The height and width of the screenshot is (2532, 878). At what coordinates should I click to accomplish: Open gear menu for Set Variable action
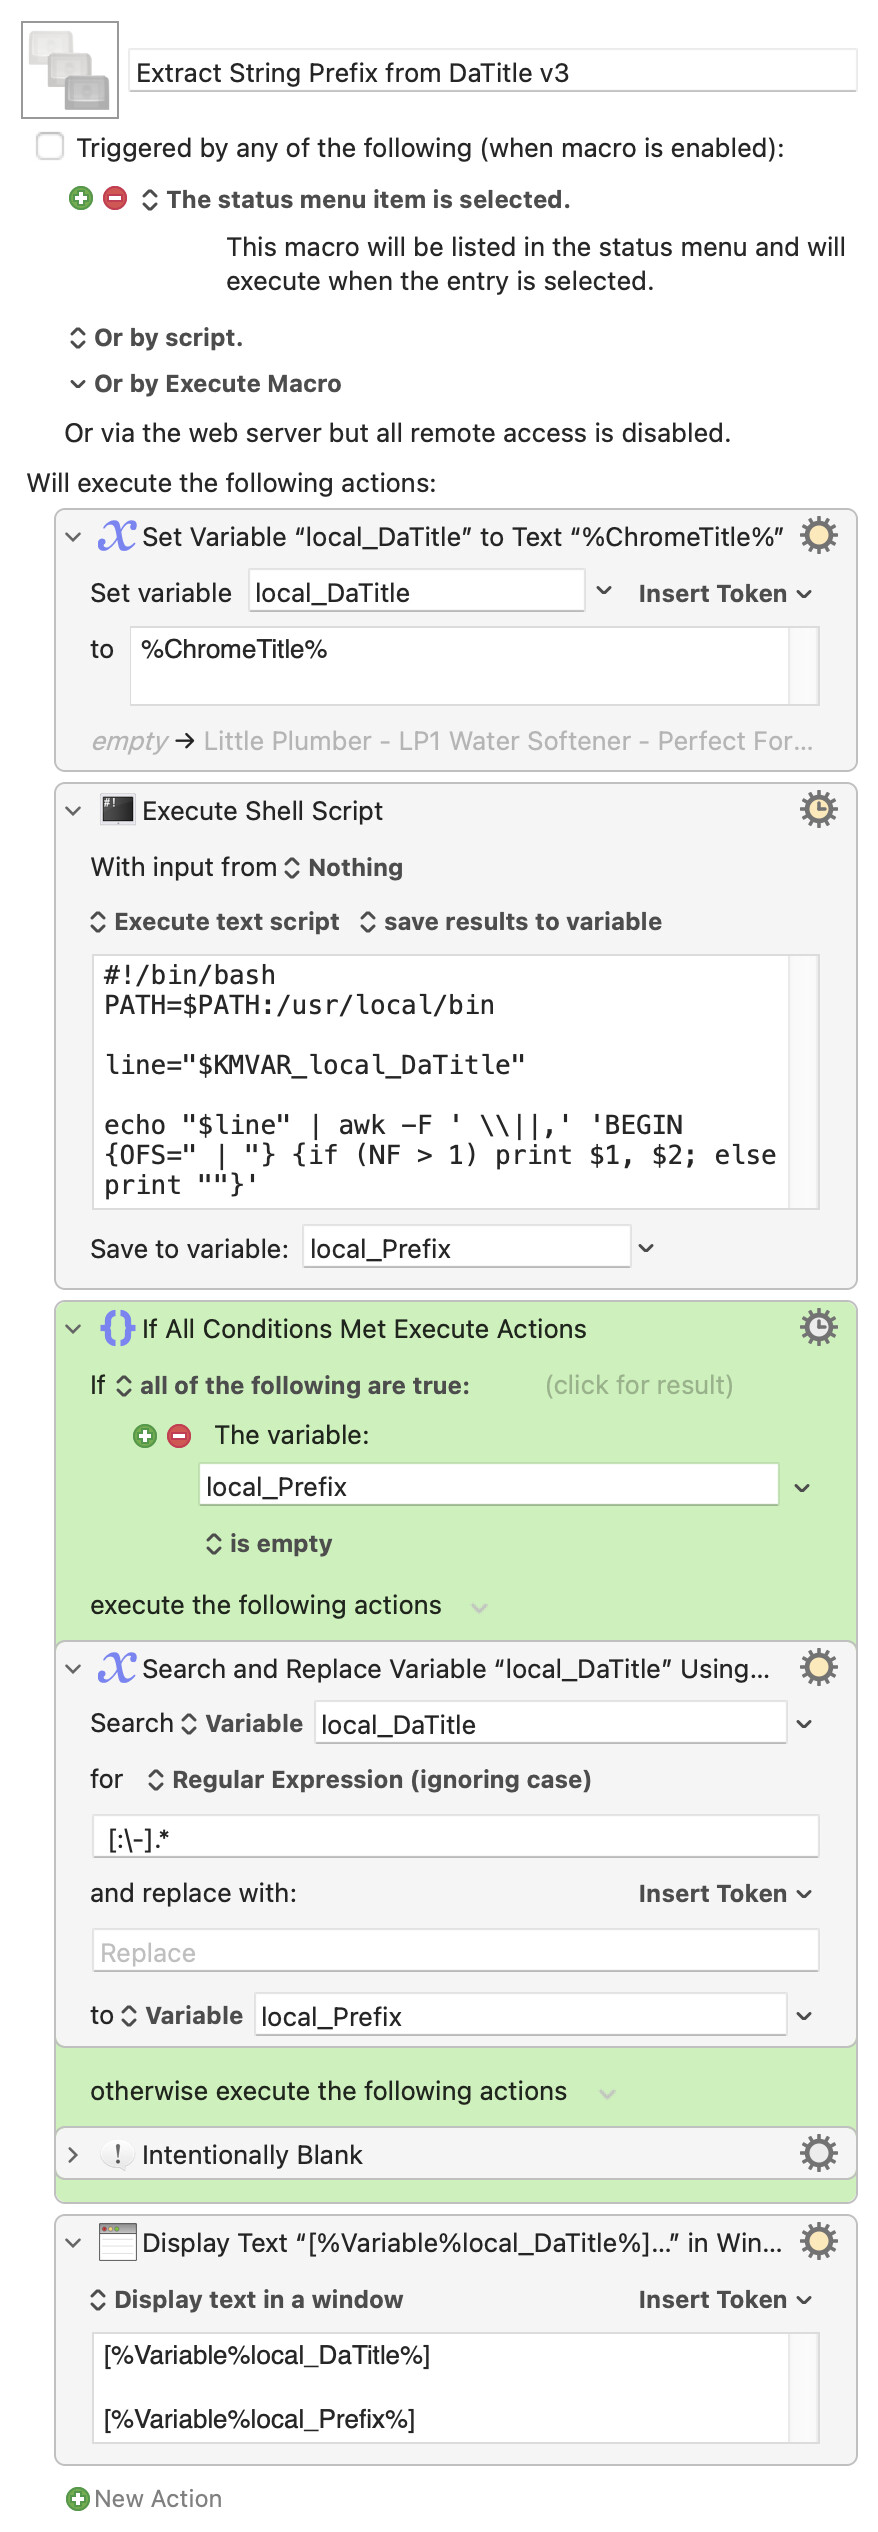tap(818, 536)
